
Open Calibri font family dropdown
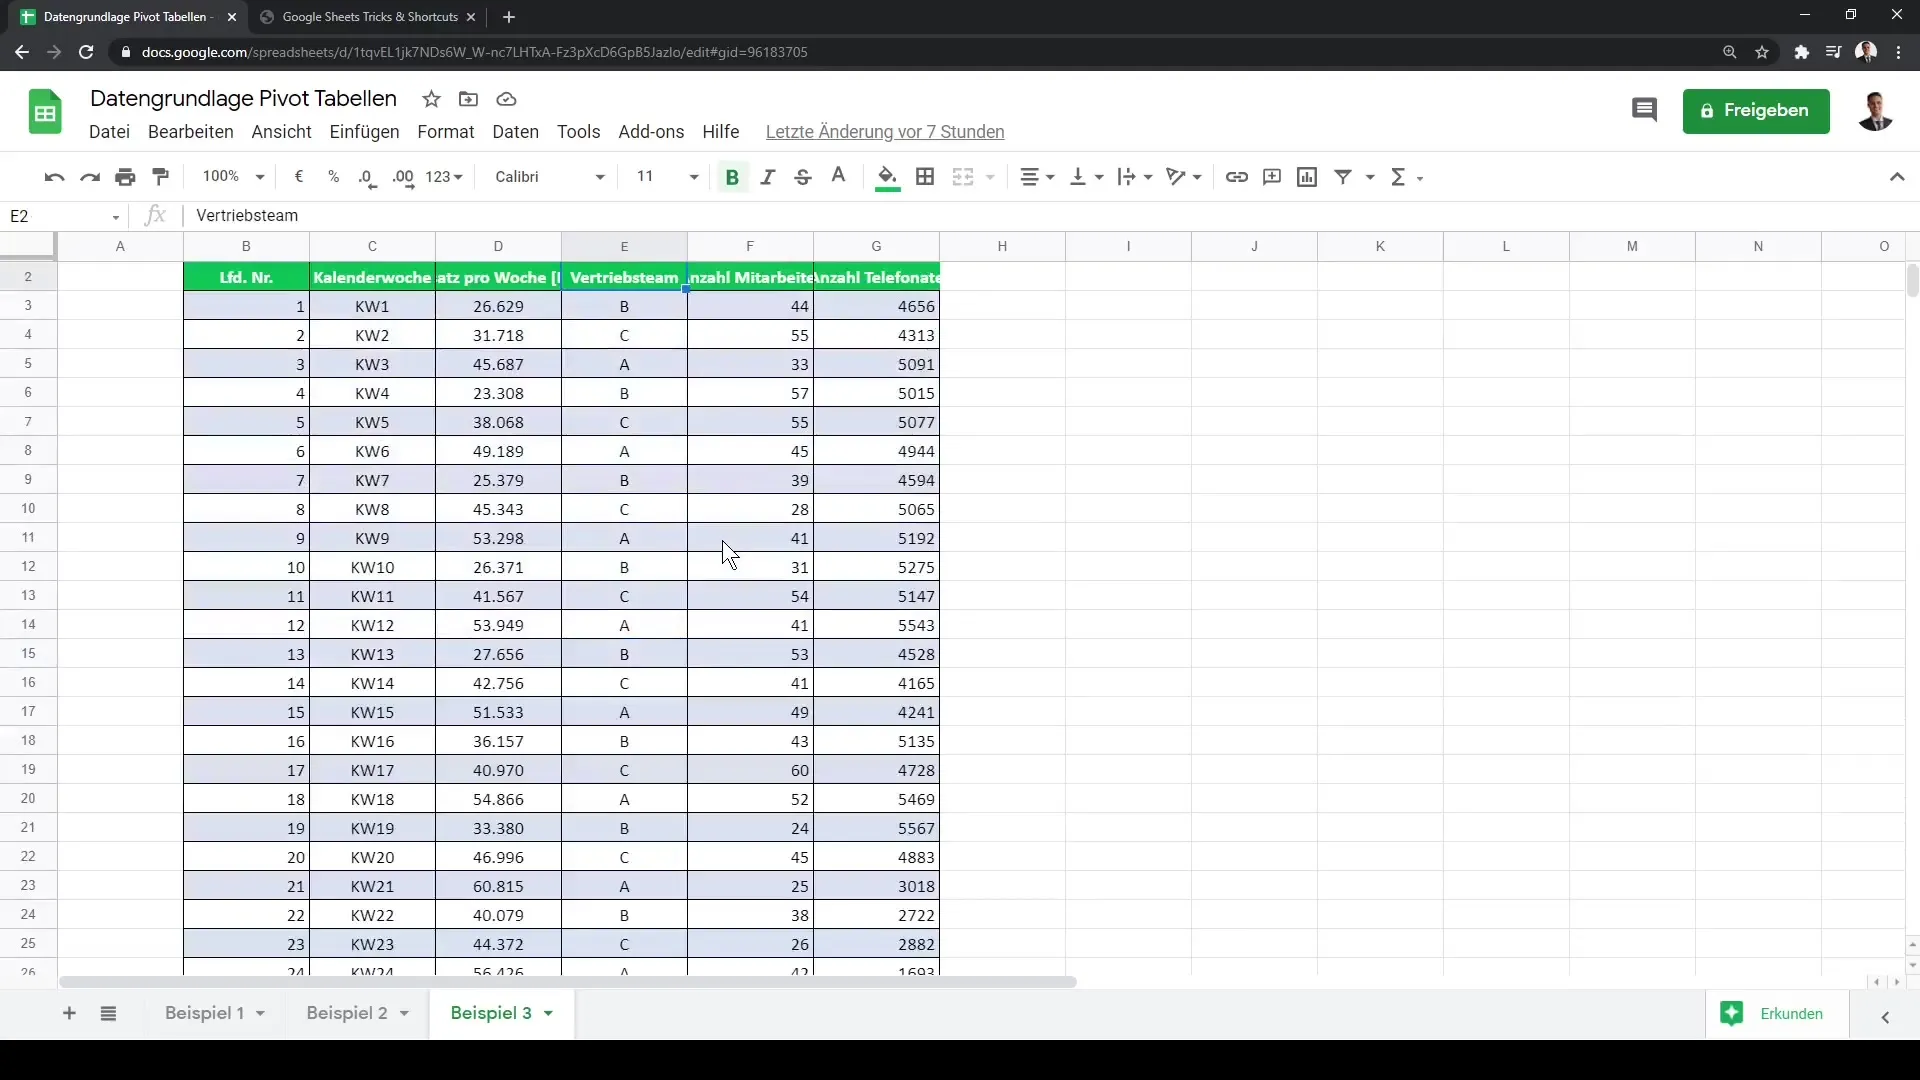coord(550,177)
